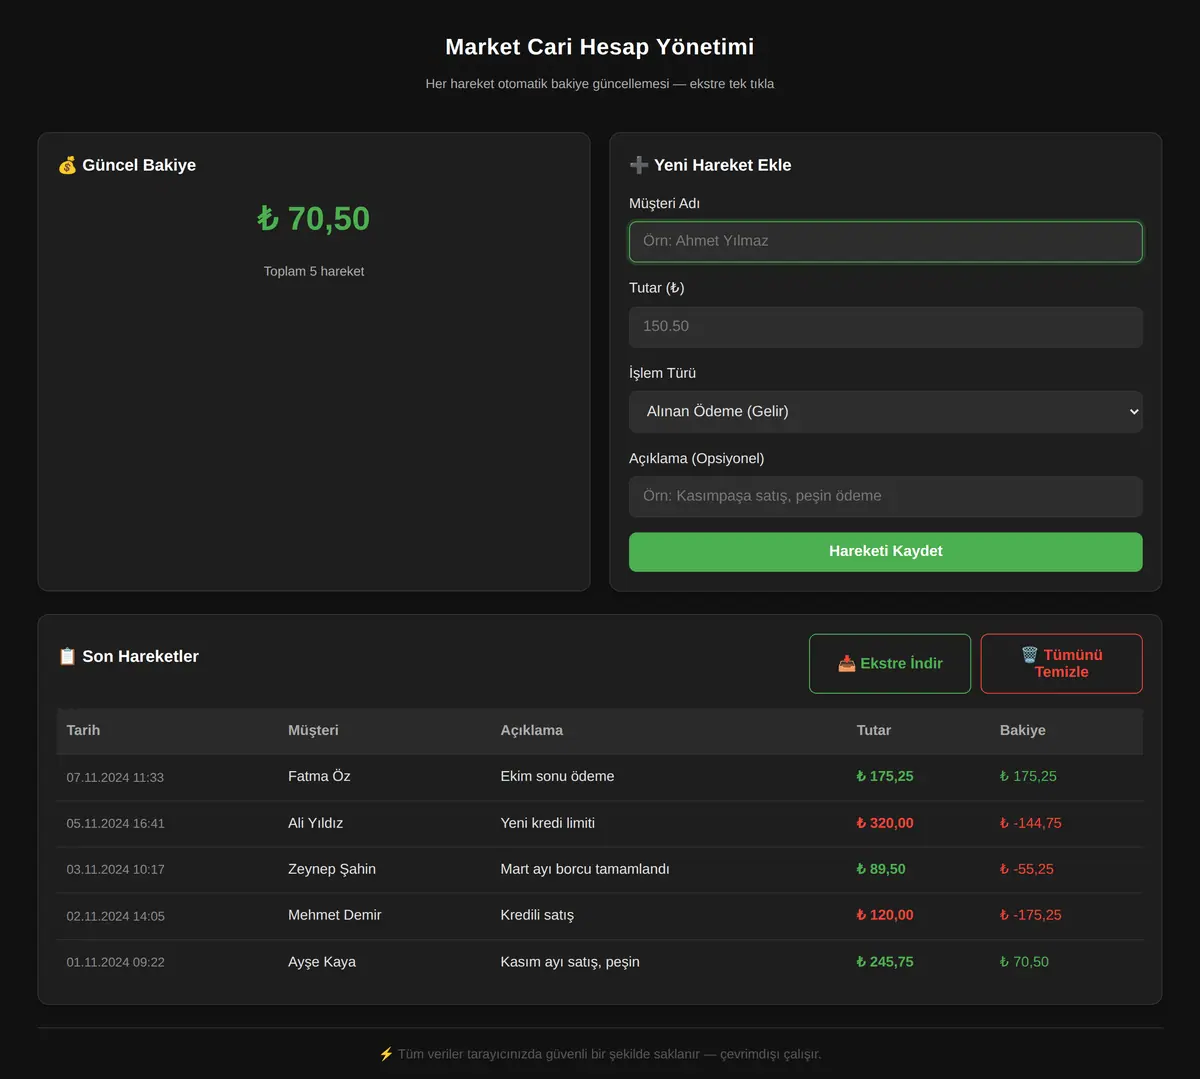Click the ₺ -144,75 balance cell
This screenshot has width=1200, height=1079.
coord(1030,823)
